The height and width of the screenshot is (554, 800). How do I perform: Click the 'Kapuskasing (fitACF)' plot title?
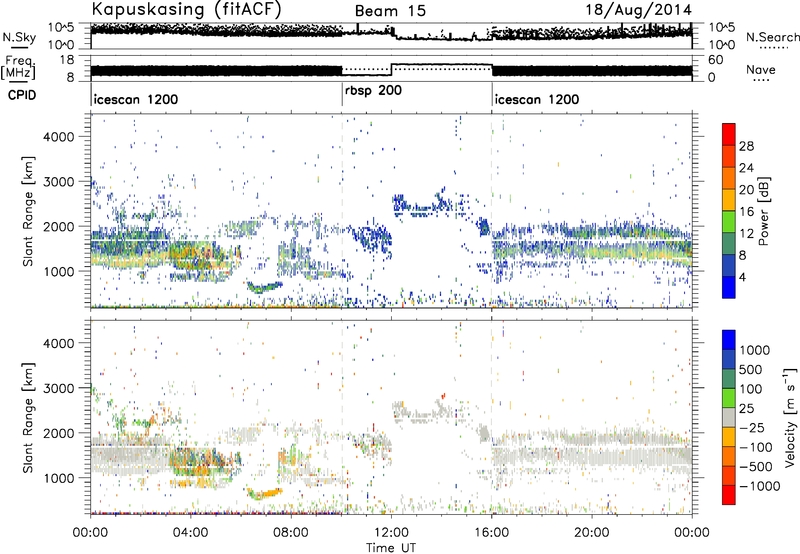point(186,9)
